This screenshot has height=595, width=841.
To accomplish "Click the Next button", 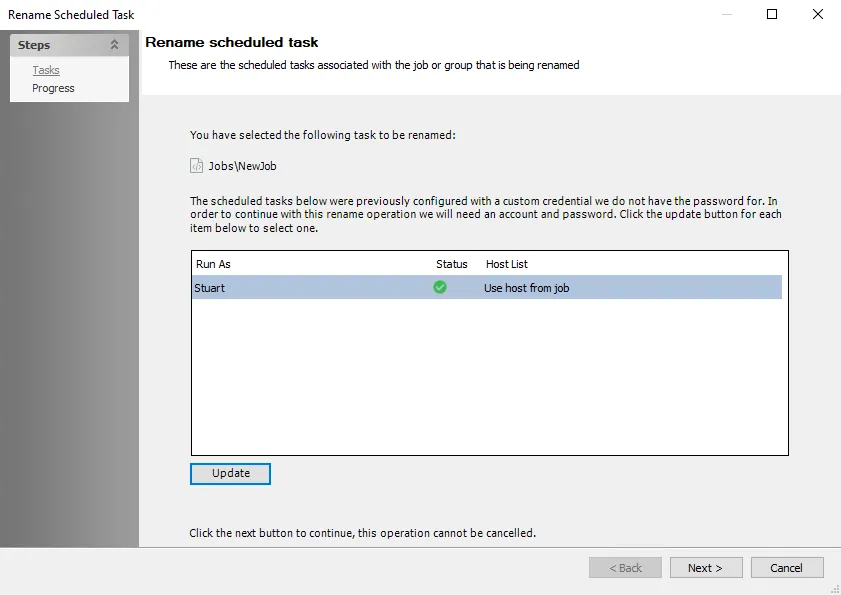I will 706,568.
